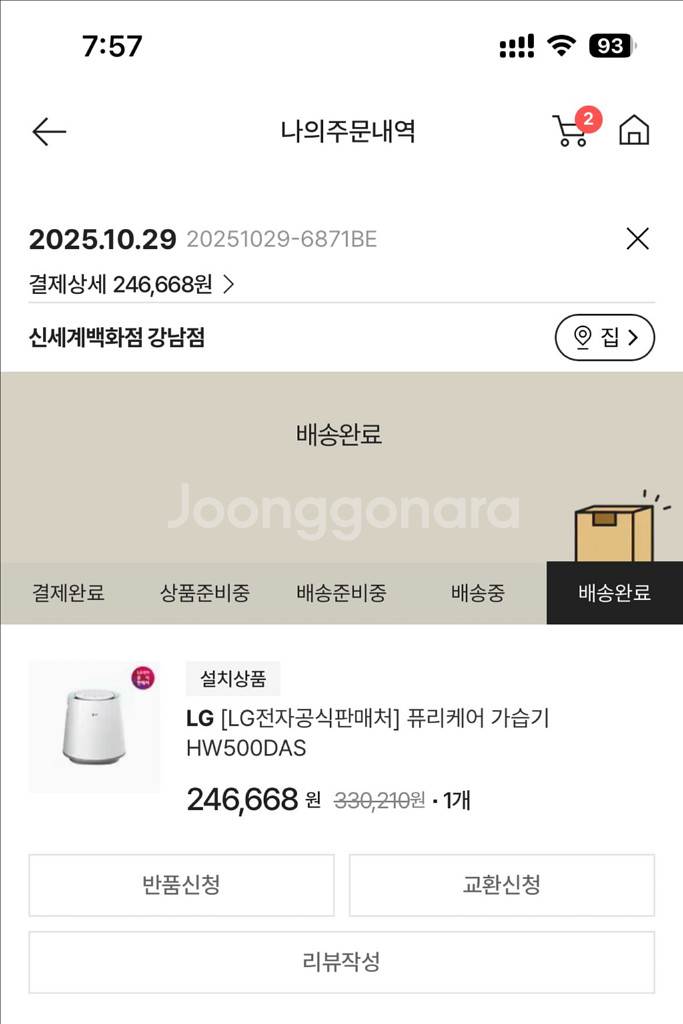Tap the location pin inside the 집 button
The height and width of the screenshot is (1024, 683).
pyautogui.click(x=585, y=338)
